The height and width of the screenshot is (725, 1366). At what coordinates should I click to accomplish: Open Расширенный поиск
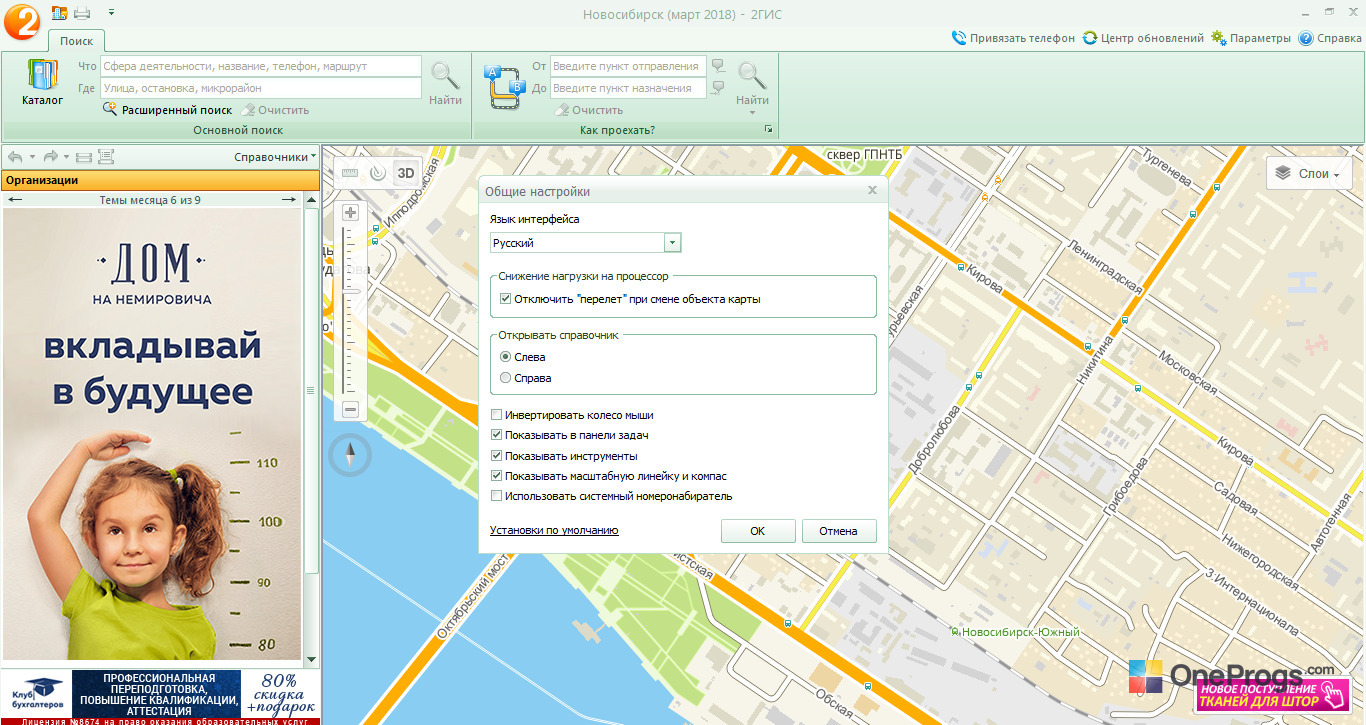click(167, 110)
